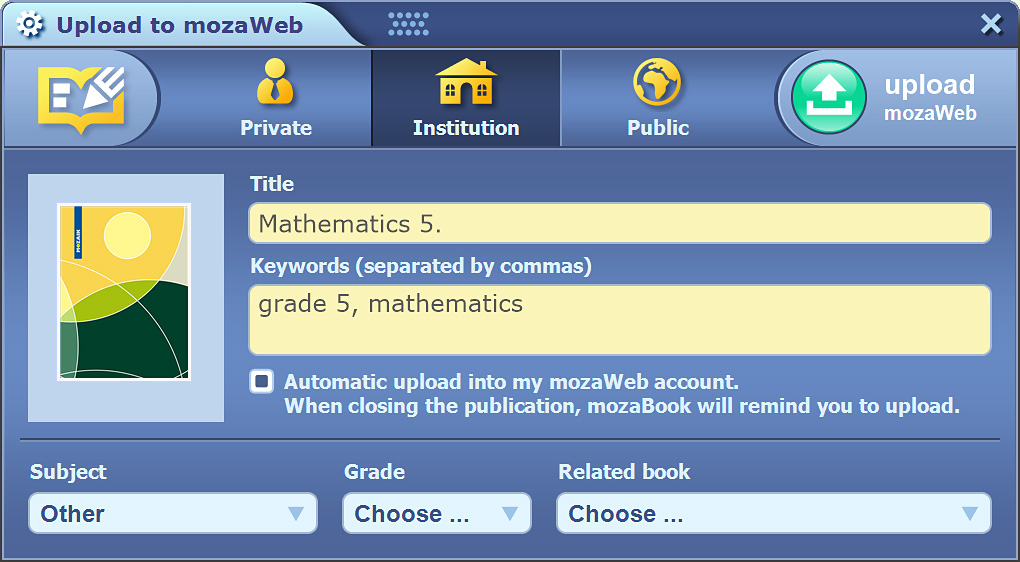Click the notebook-and-pencil icon
The width and height of the screenshot is (1020, 562).
click(x=81, y=96)
